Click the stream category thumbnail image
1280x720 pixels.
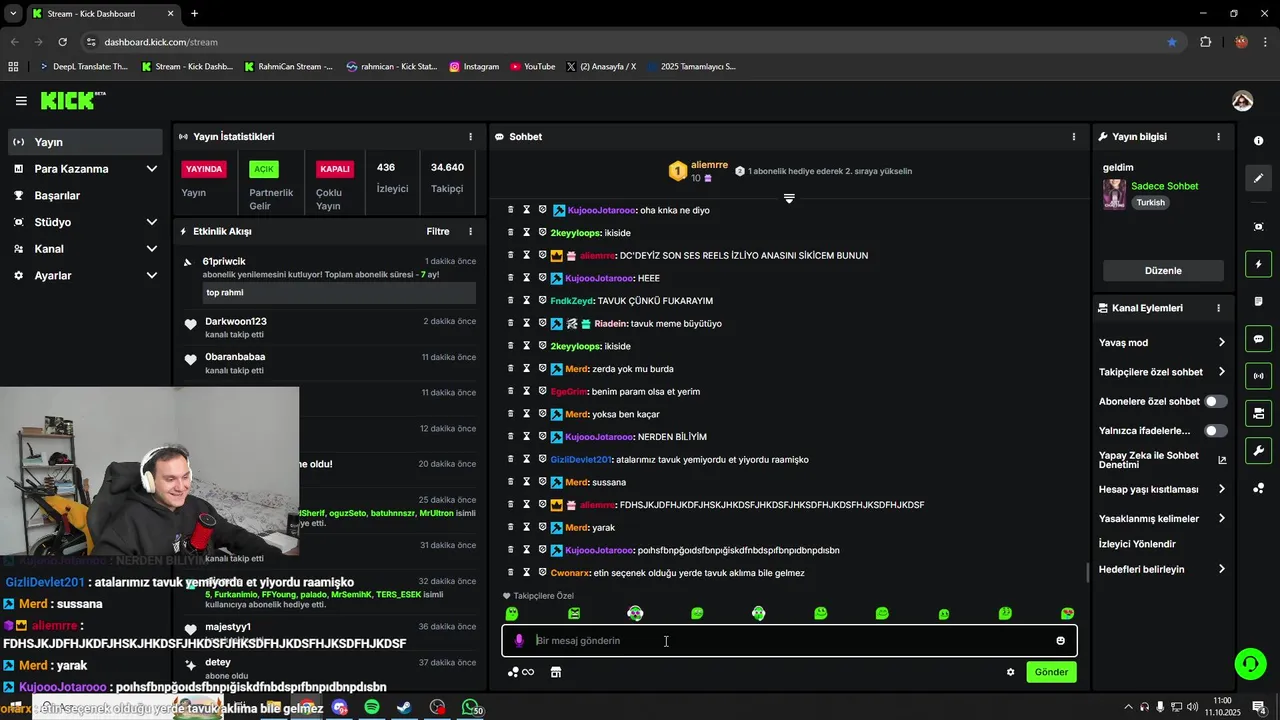coord(1114,194)
